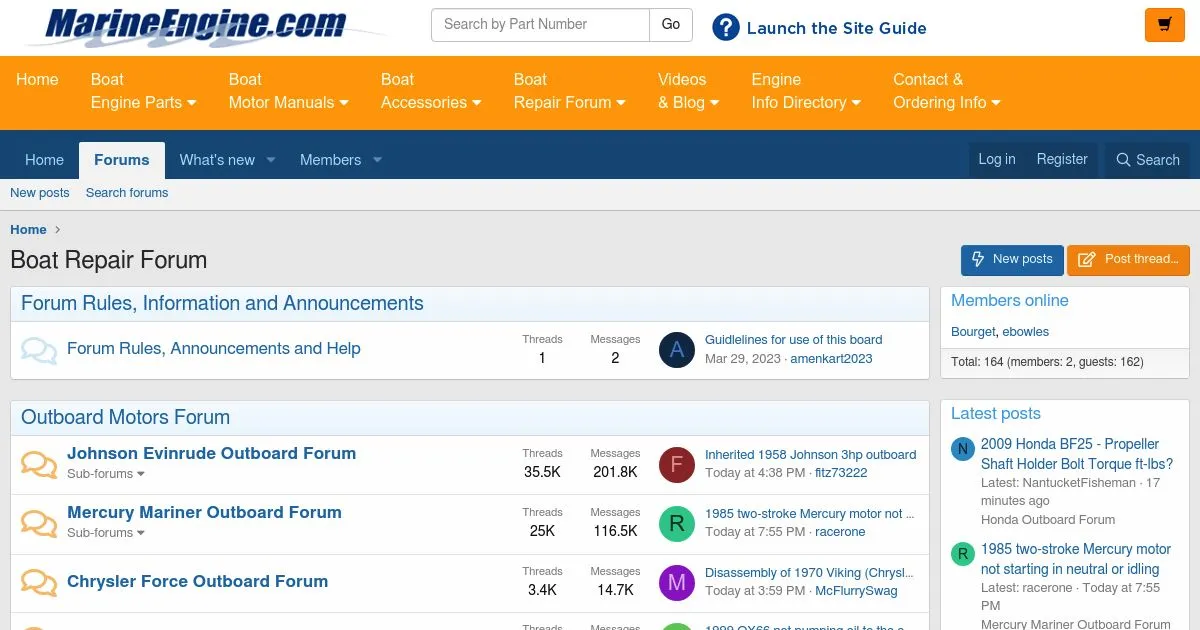Open Inherited 1958 Johnson 3hp outboard thread
The height and width of the screenshot is (630, 1200).
(x=810, y=455)
